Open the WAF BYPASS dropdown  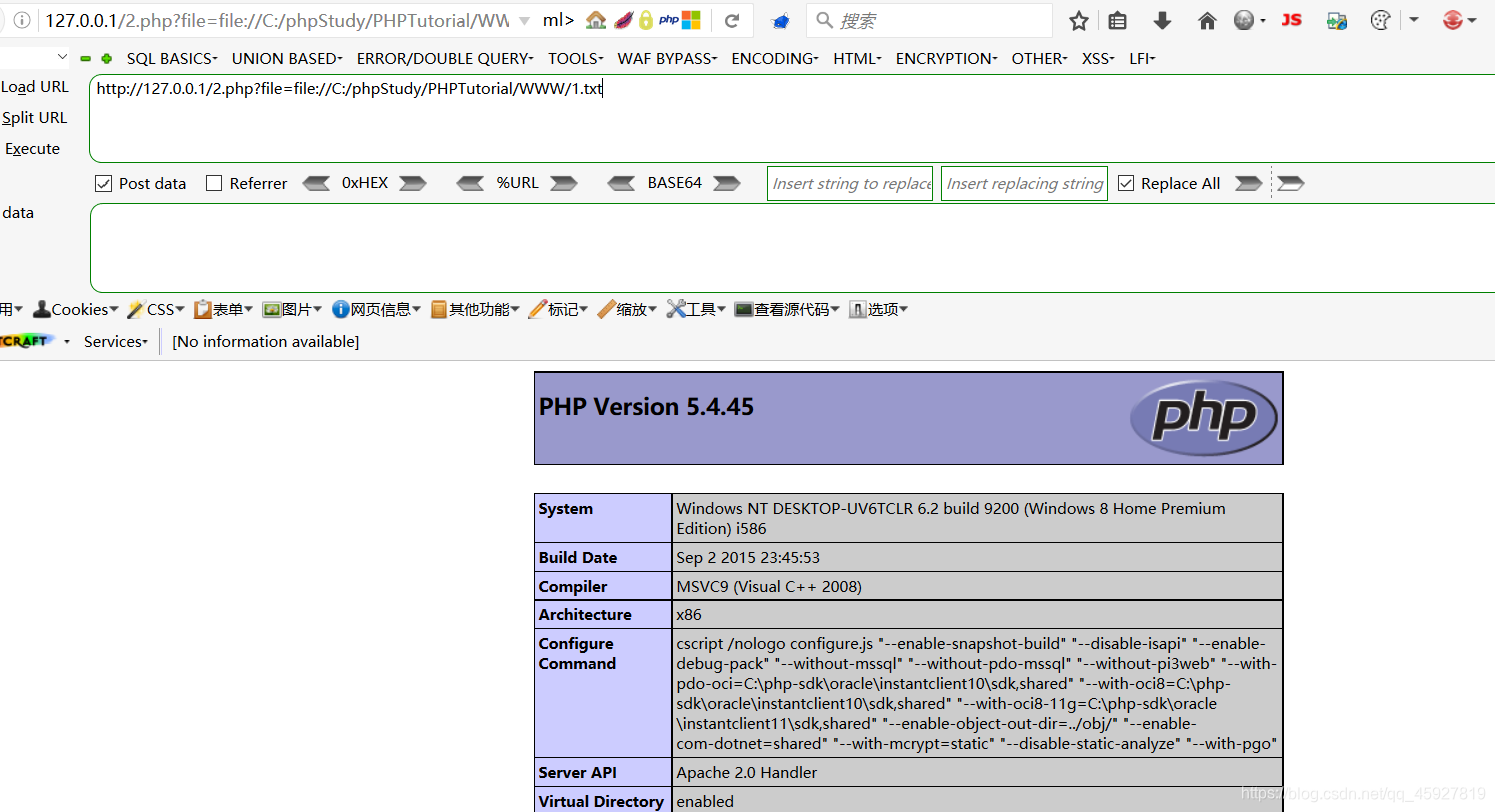667,59
